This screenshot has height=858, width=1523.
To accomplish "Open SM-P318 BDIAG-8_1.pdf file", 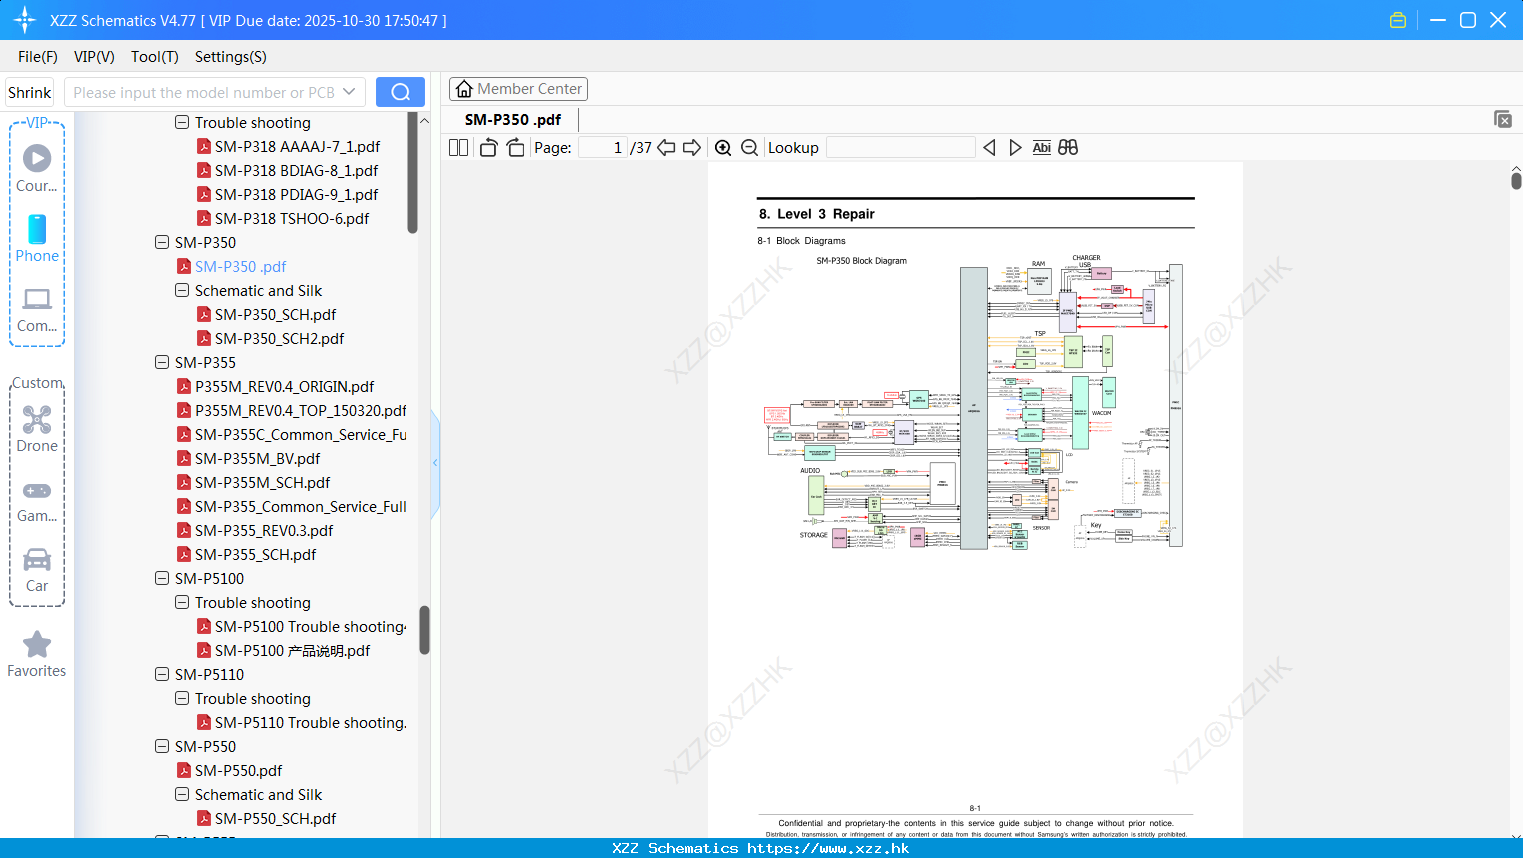I will pyautogui.click(x=296, y=170).
